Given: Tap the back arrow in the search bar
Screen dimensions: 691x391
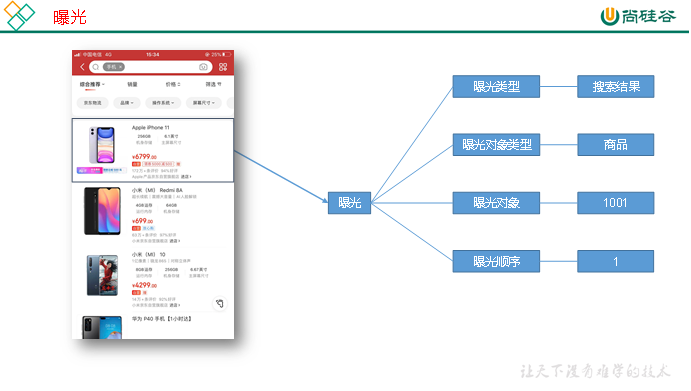Looking at the screenshot, I should coord(82,67).
